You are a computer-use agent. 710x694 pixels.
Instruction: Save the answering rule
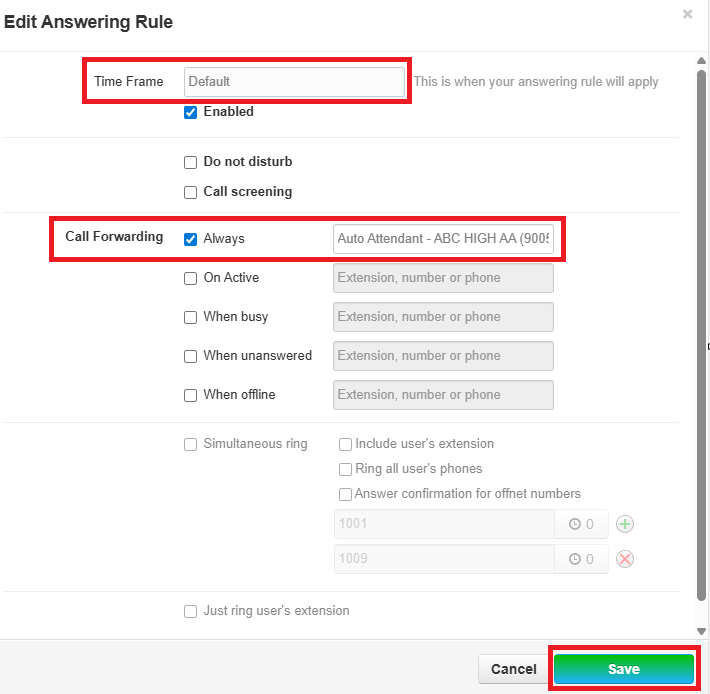click(623, 669)
